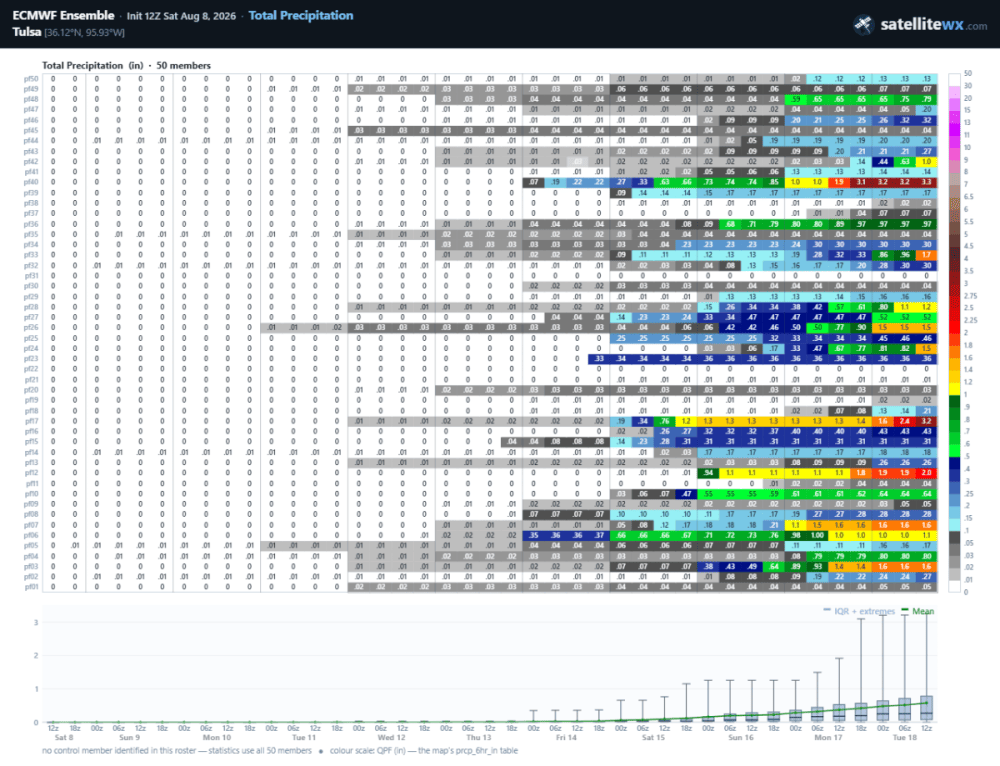Click the 3.3 cell in row pf40

927,182
